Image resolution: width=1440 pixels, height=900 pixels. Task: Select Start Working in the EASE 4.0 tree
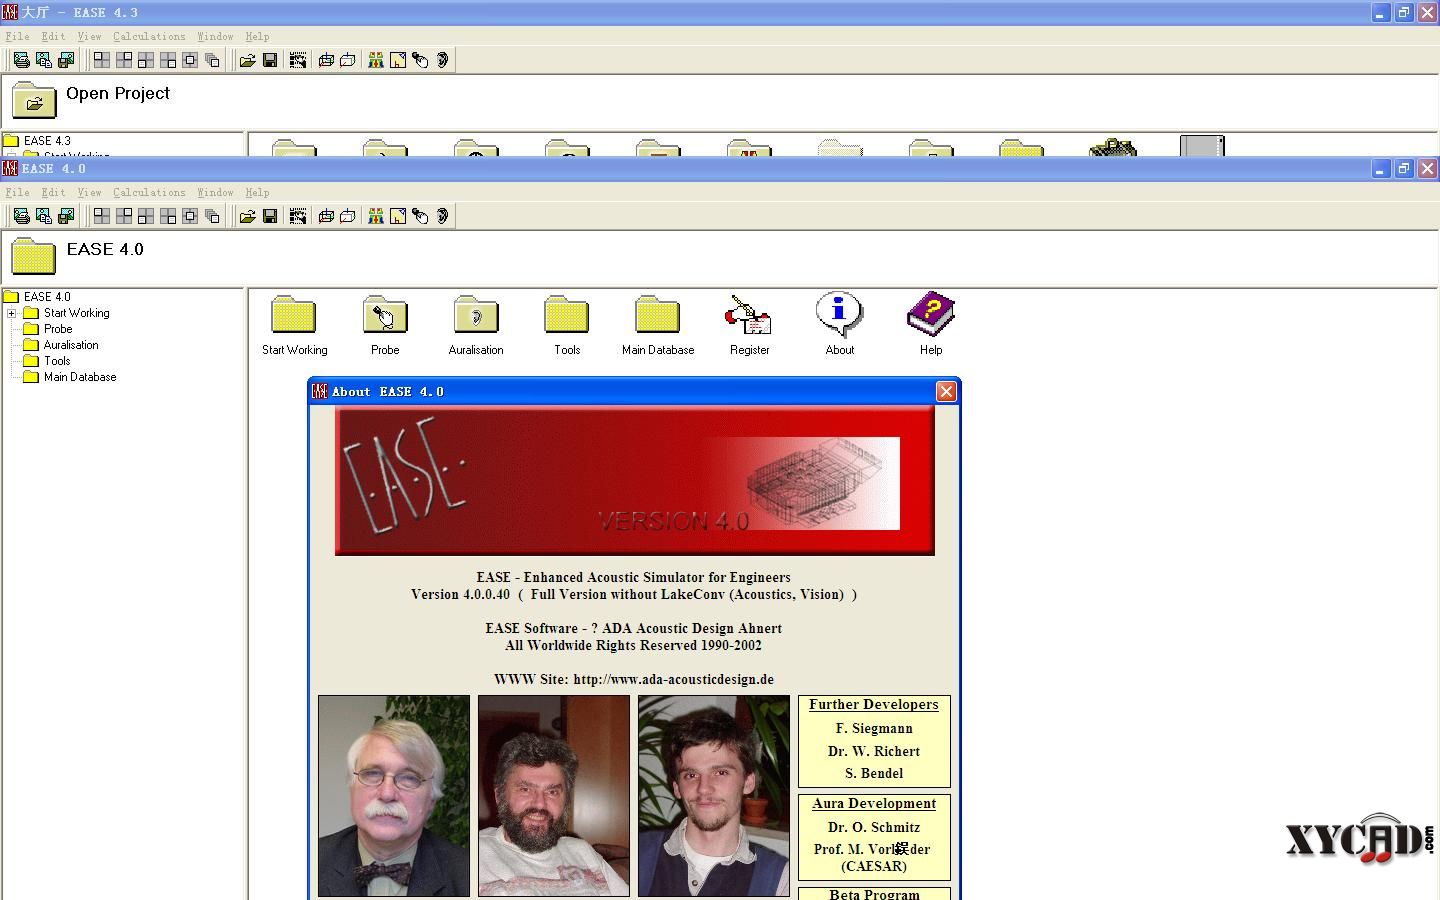(x=77, y=313)
